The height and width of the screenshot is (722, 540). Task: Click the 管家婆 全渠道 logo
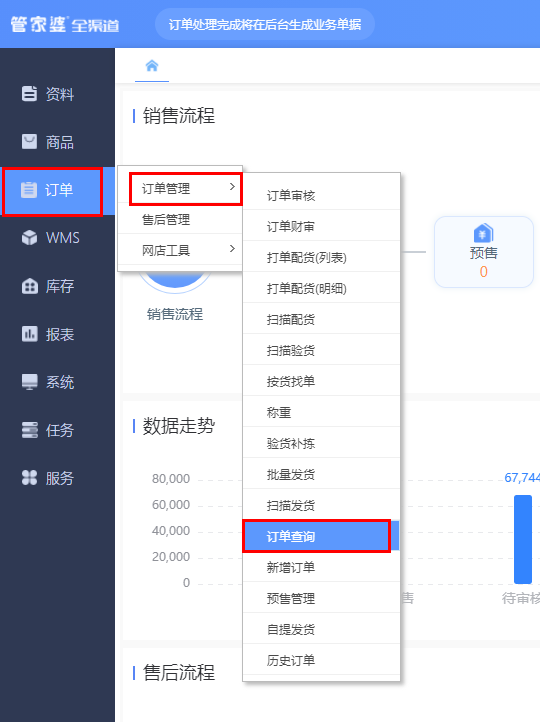coord(64,24)
